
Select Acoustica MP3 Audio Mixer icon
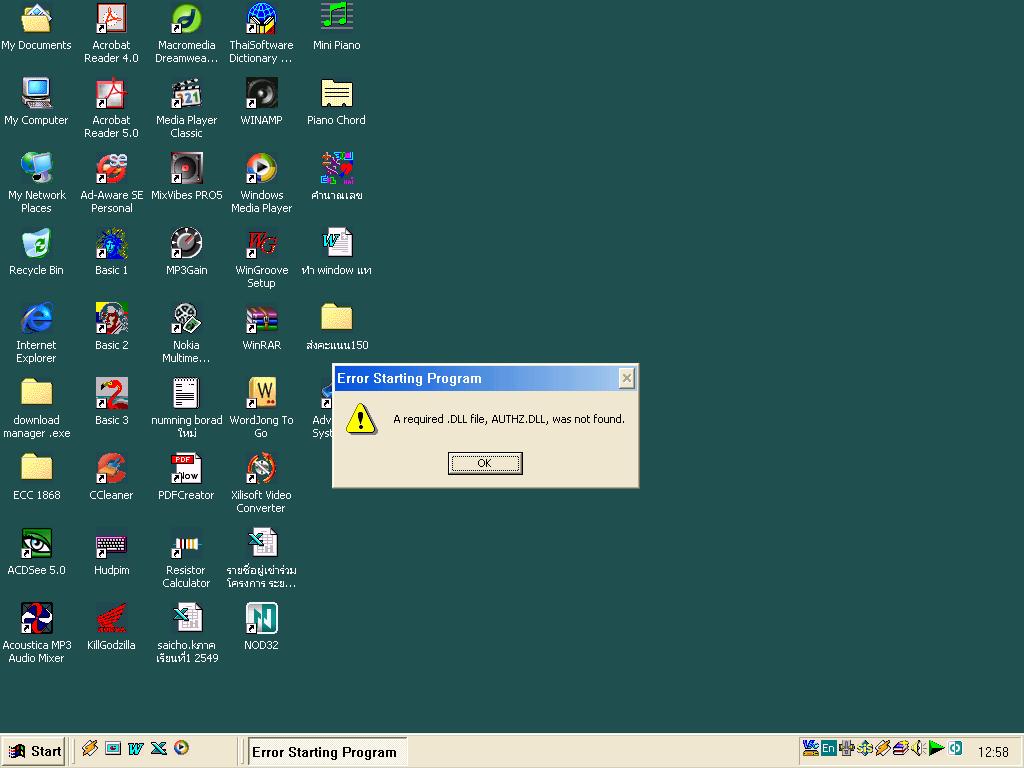point(36,633)
